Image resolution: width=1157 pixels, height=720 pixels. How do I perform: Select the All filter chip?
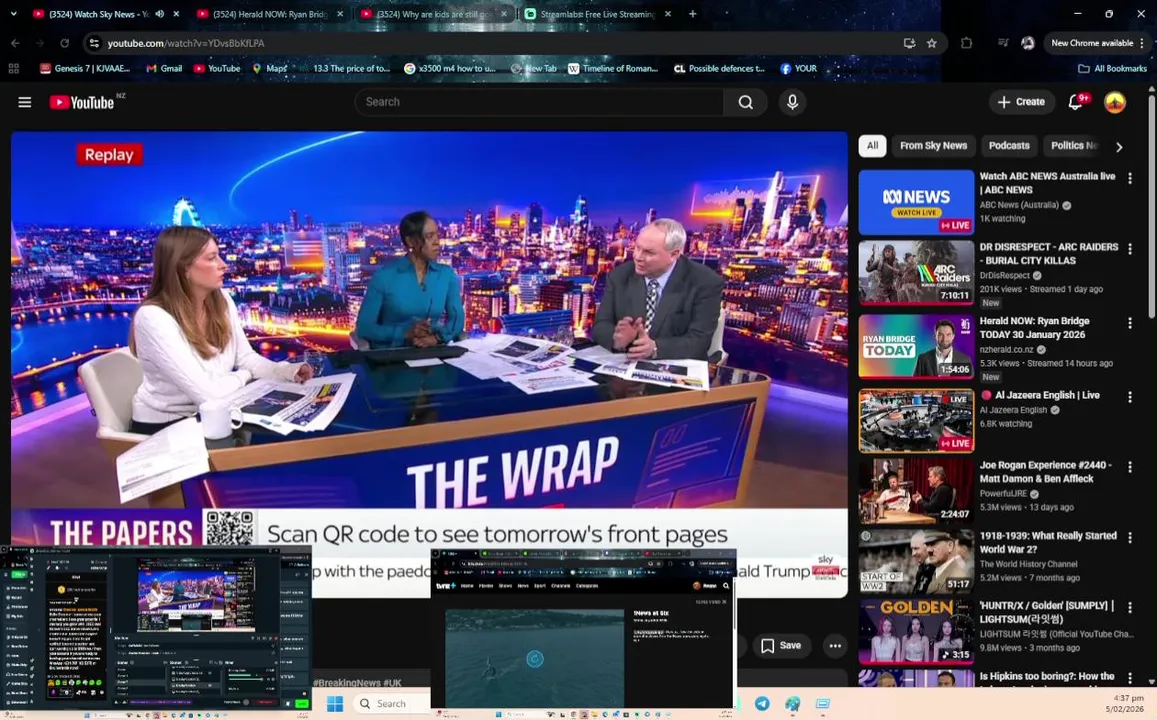pyautogui.click(x=872, y=145)
